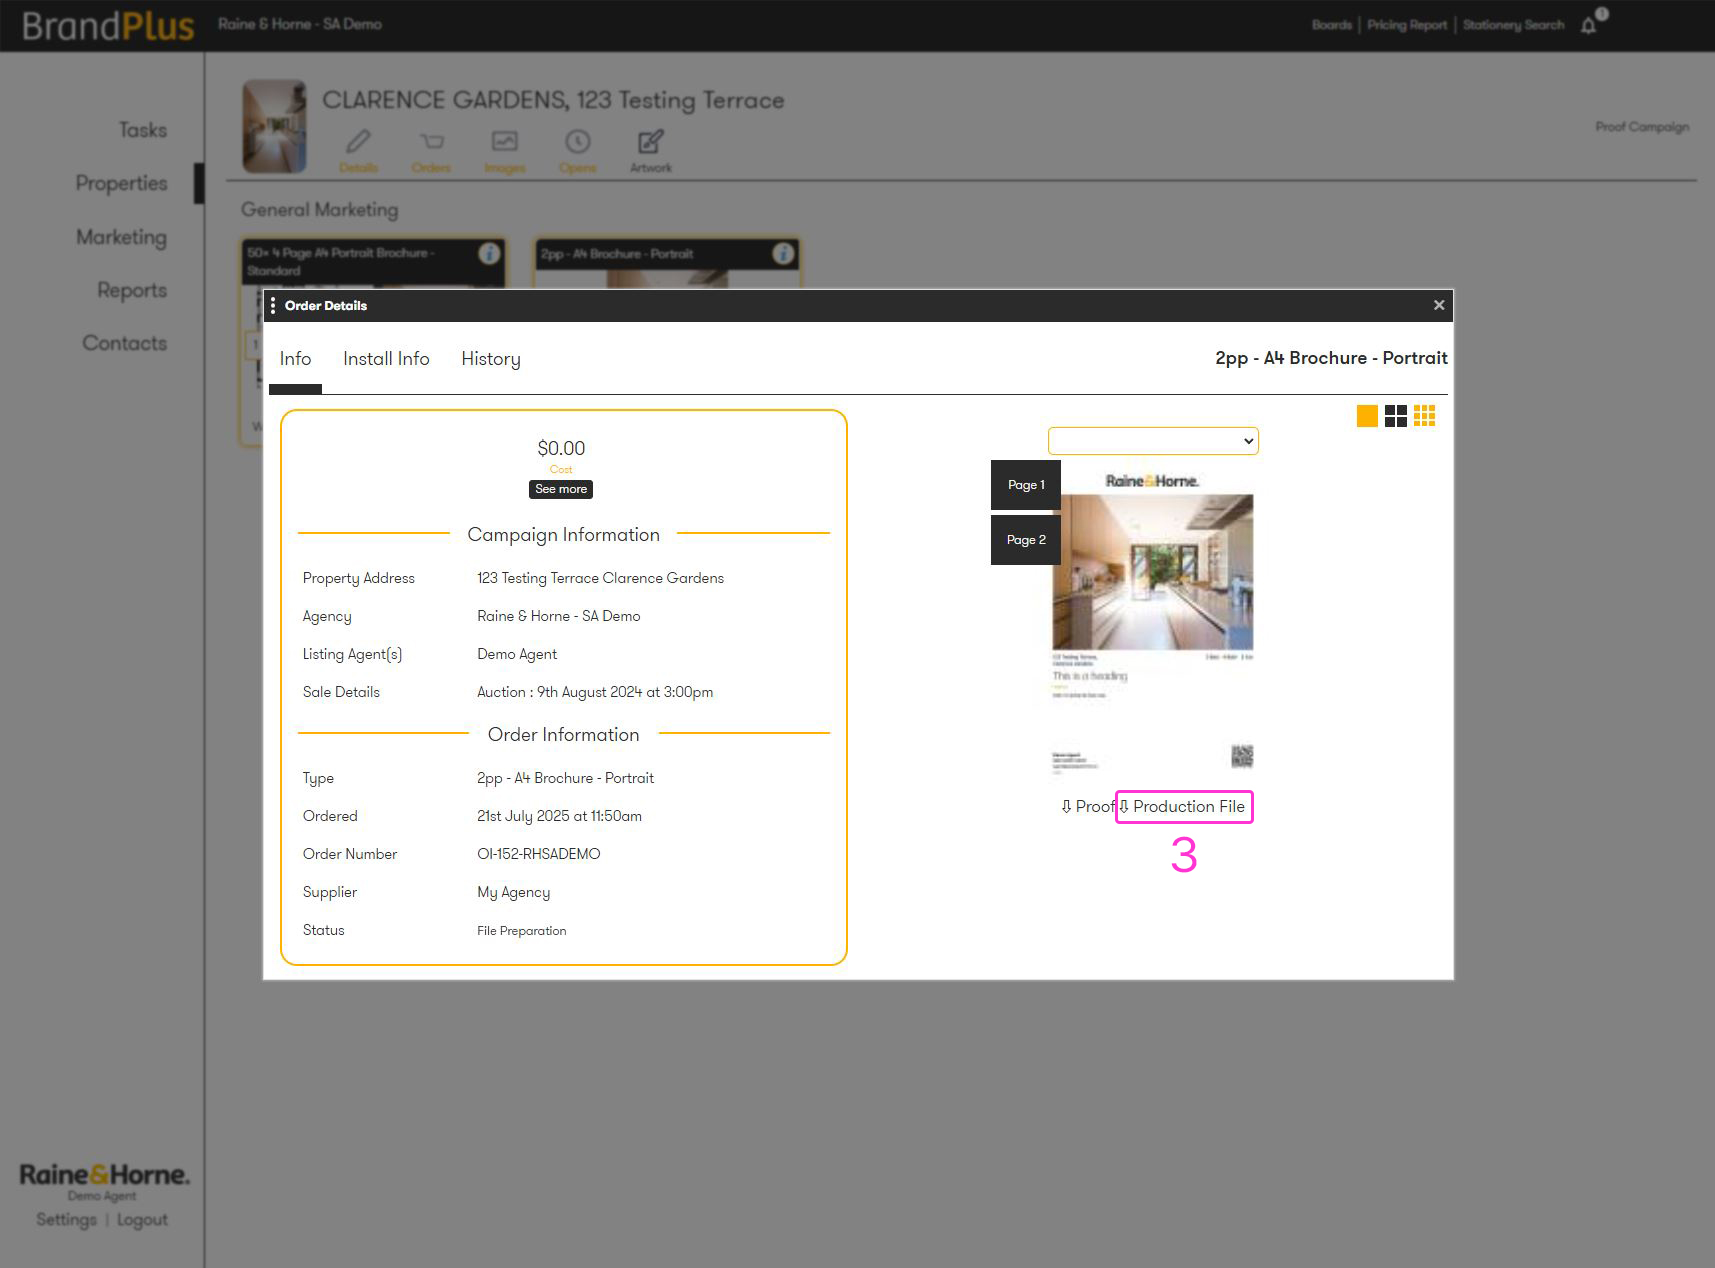Open Settings link

(x=66, y=1220)
